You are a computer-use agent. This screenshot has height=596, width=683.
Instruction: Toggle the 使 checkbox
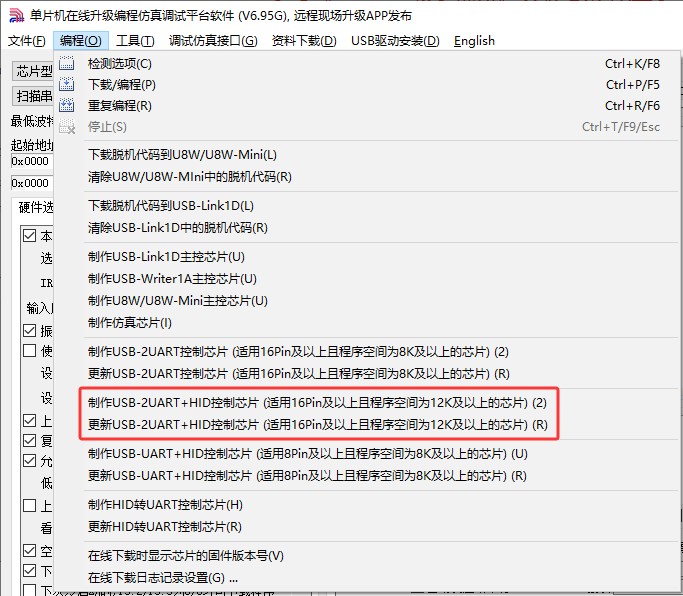point(29,350)
